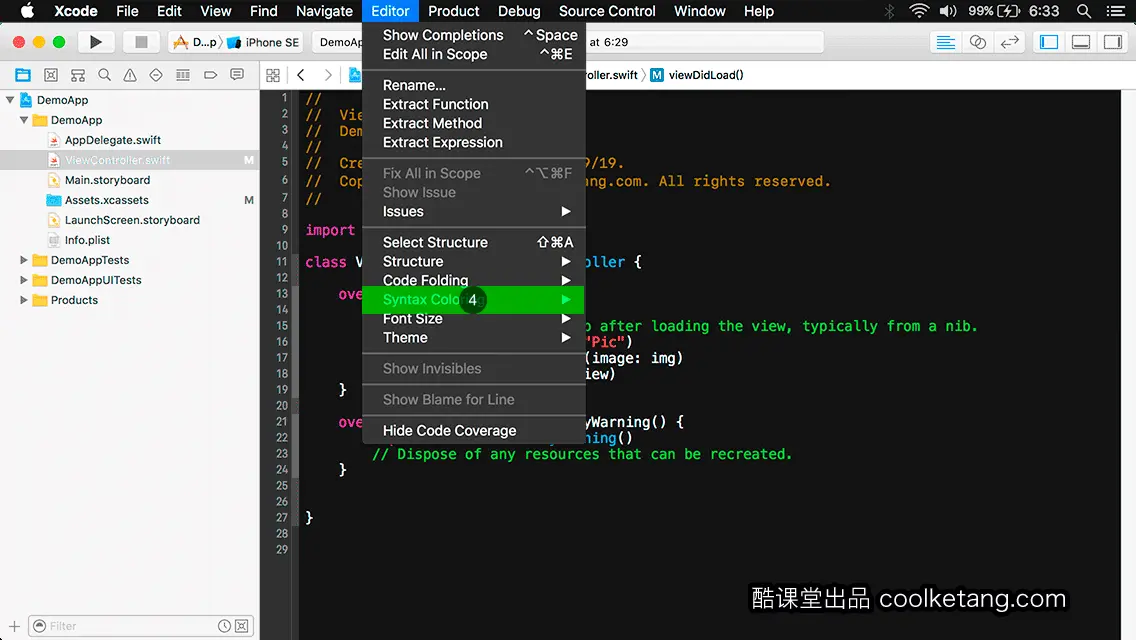Show only recently modified files filter
The image size is (1136, 640).
pos(225,626)
